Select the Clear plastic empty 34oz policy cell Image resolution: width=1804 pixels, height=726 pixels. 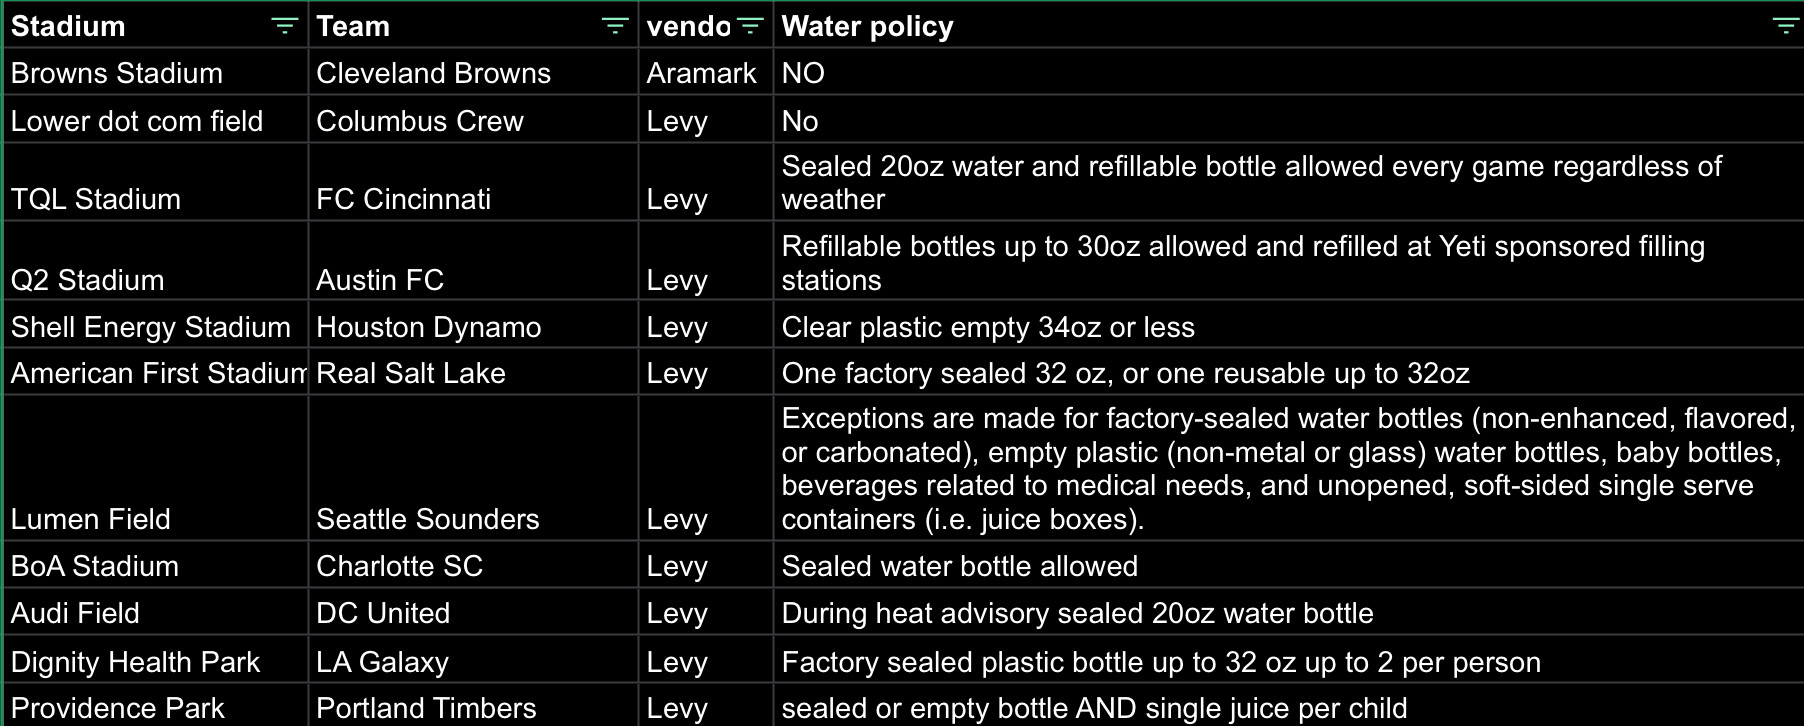(x=1288, y=325)
